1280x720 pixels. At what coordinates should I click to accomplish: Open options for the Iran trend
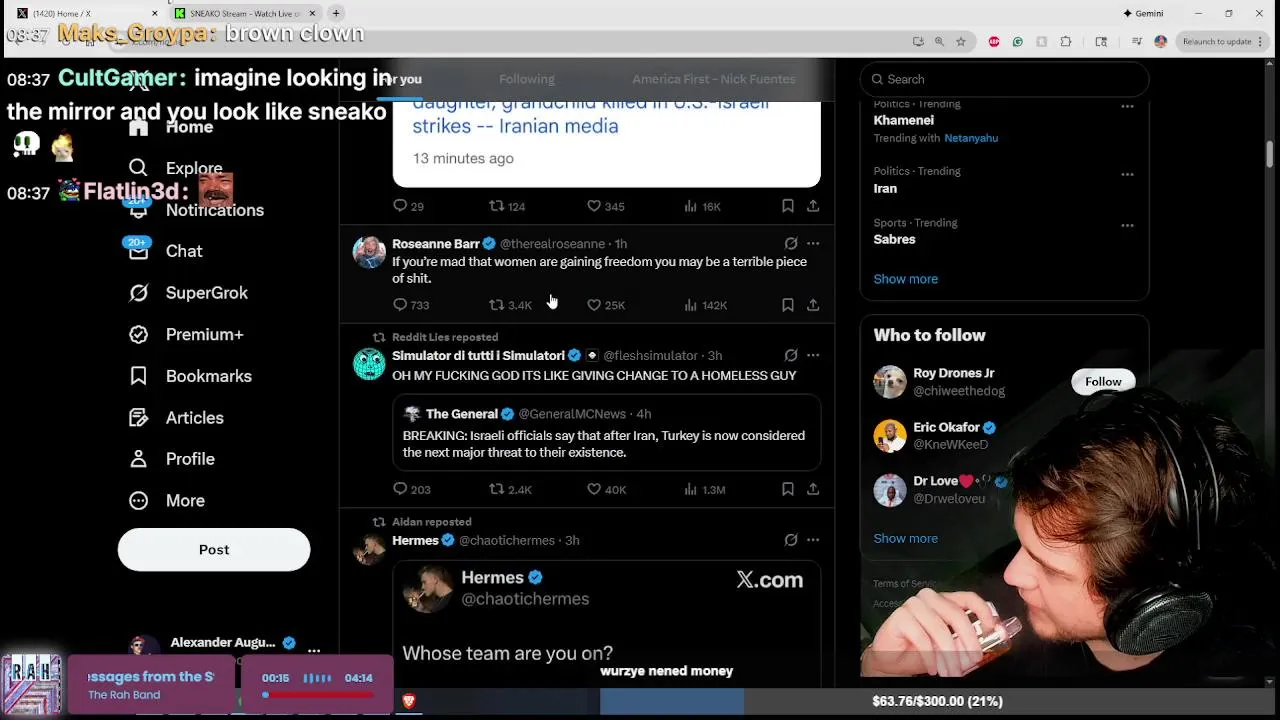pos(1127,174)
